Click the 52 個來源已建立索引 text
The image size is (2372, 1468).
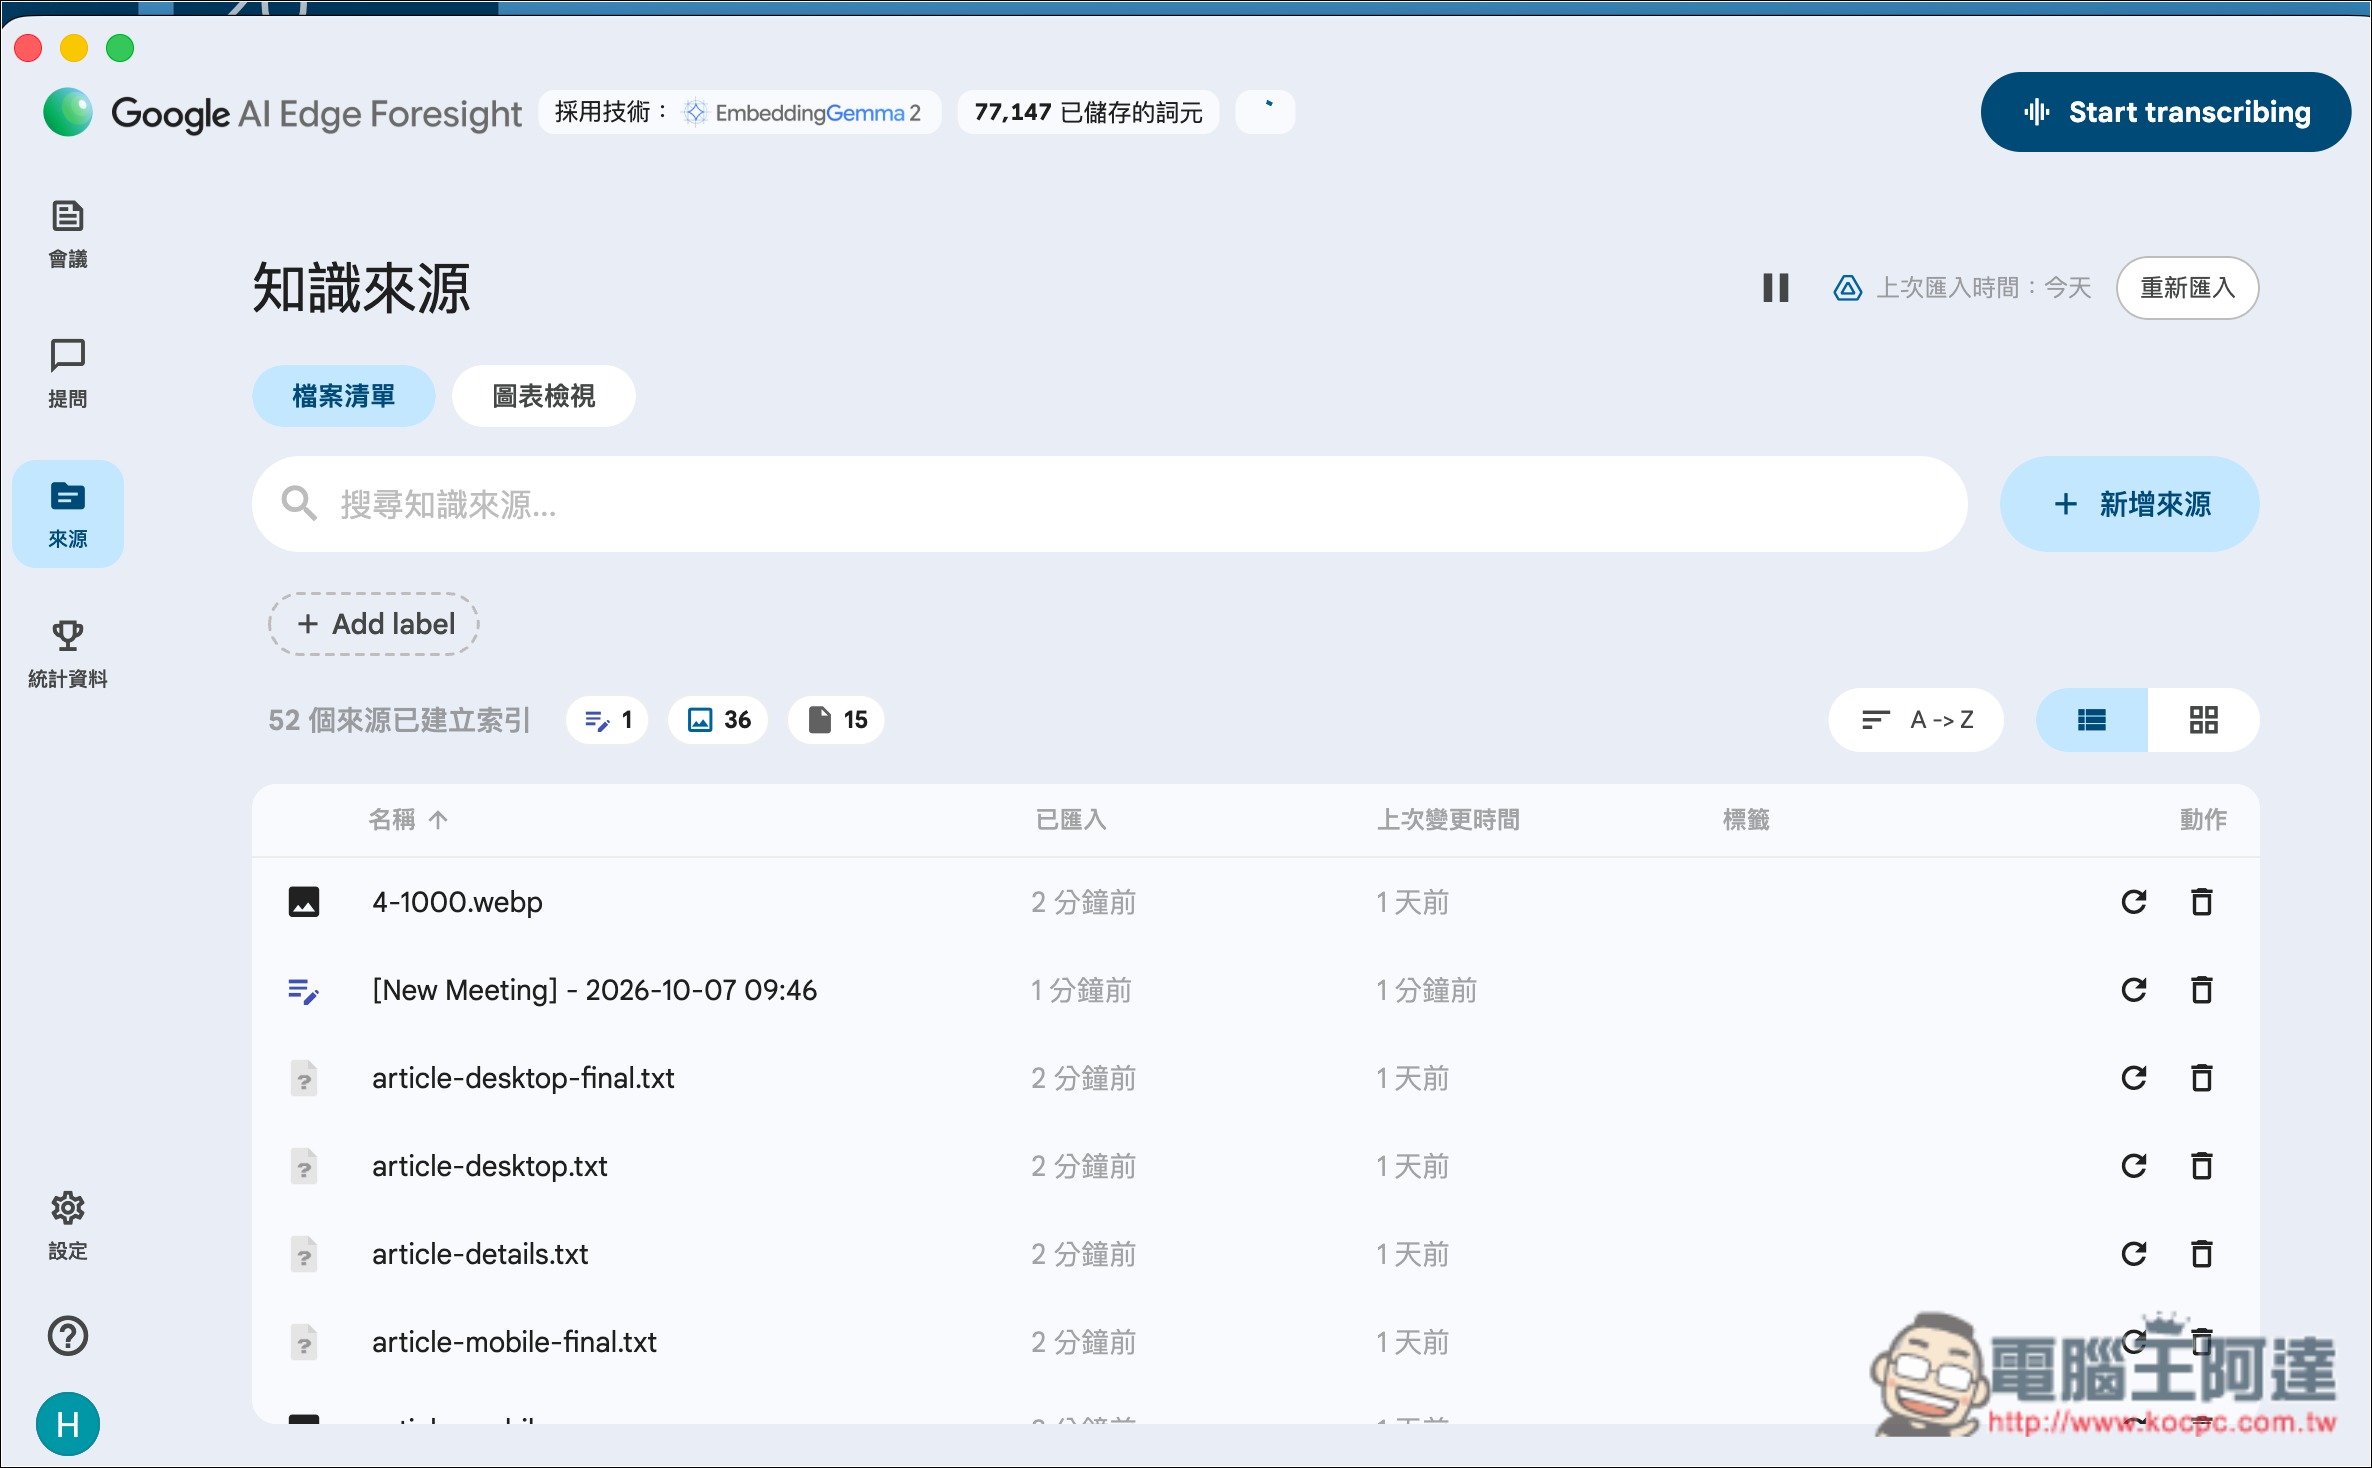pos(399,720)
